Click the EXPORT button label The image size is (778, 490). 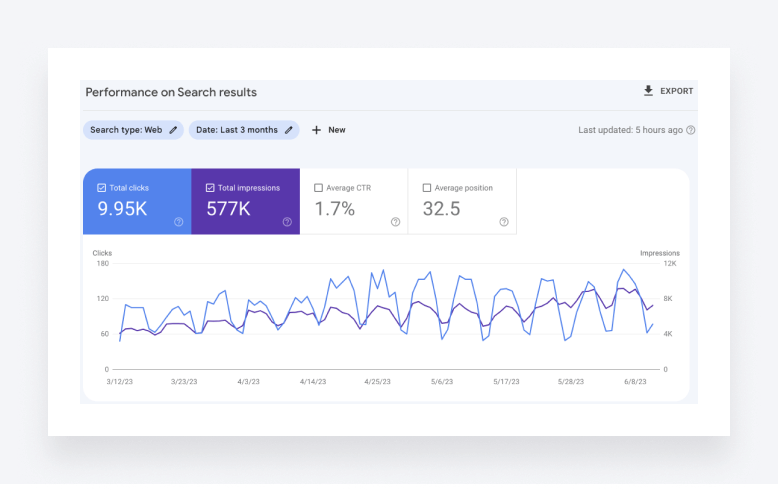[x=676, y=91]
